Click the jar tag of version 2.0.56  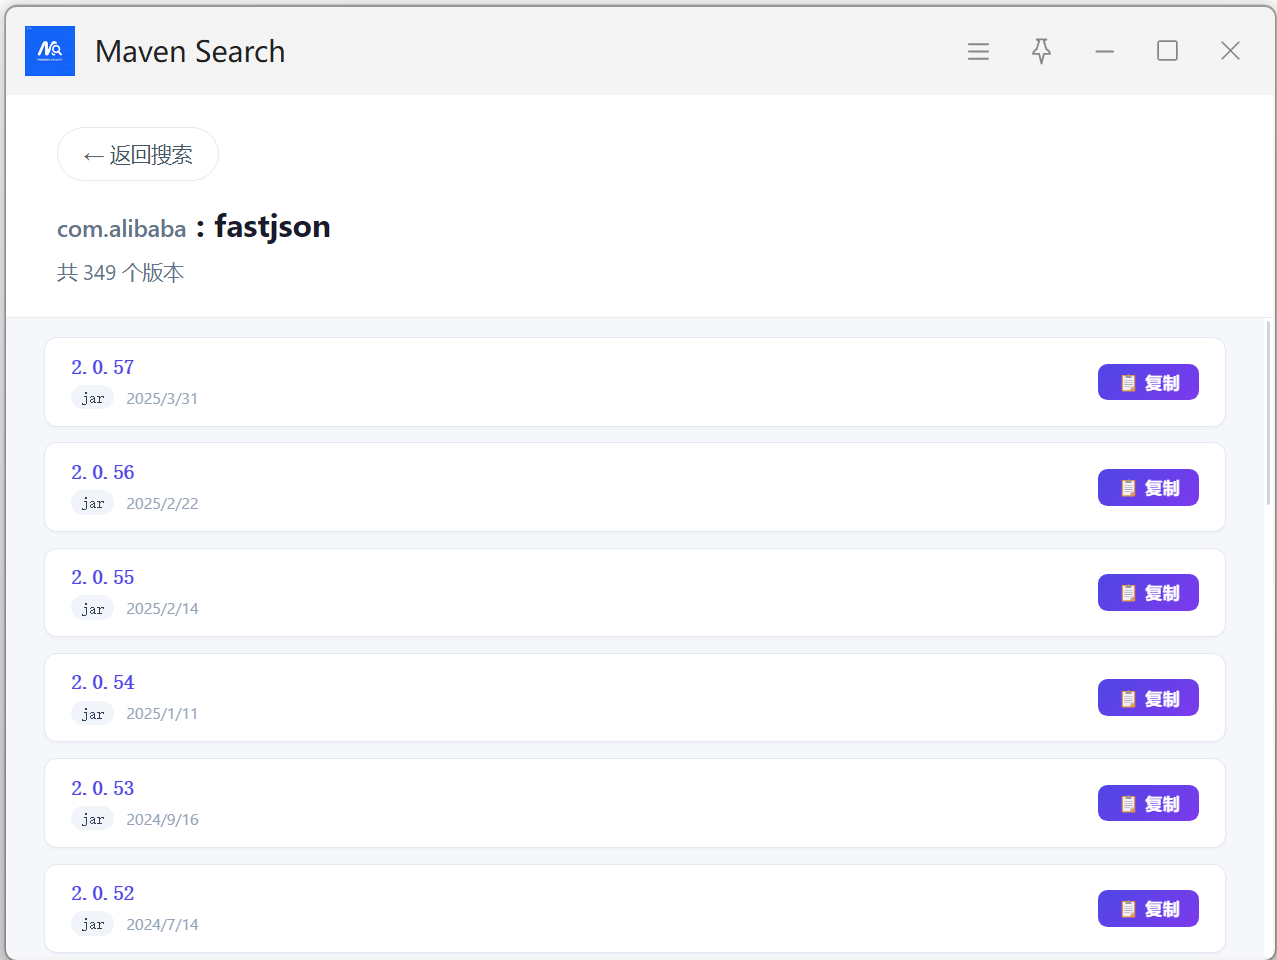(x=92, y=503)
